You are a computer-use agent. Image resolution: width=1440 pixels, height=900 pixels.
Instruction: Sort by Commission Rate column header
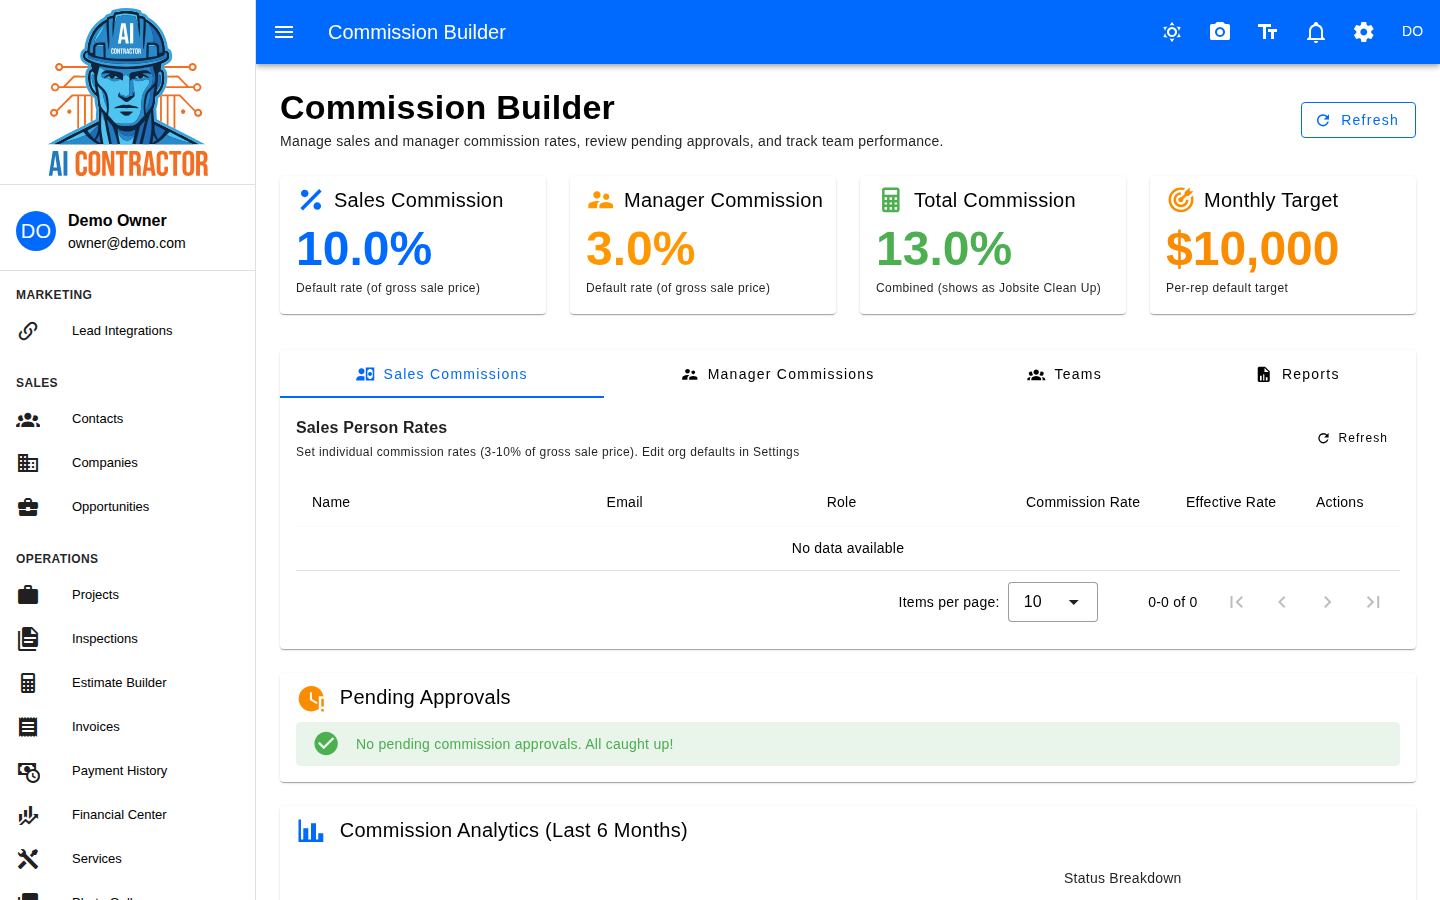tap(1083, 502)
